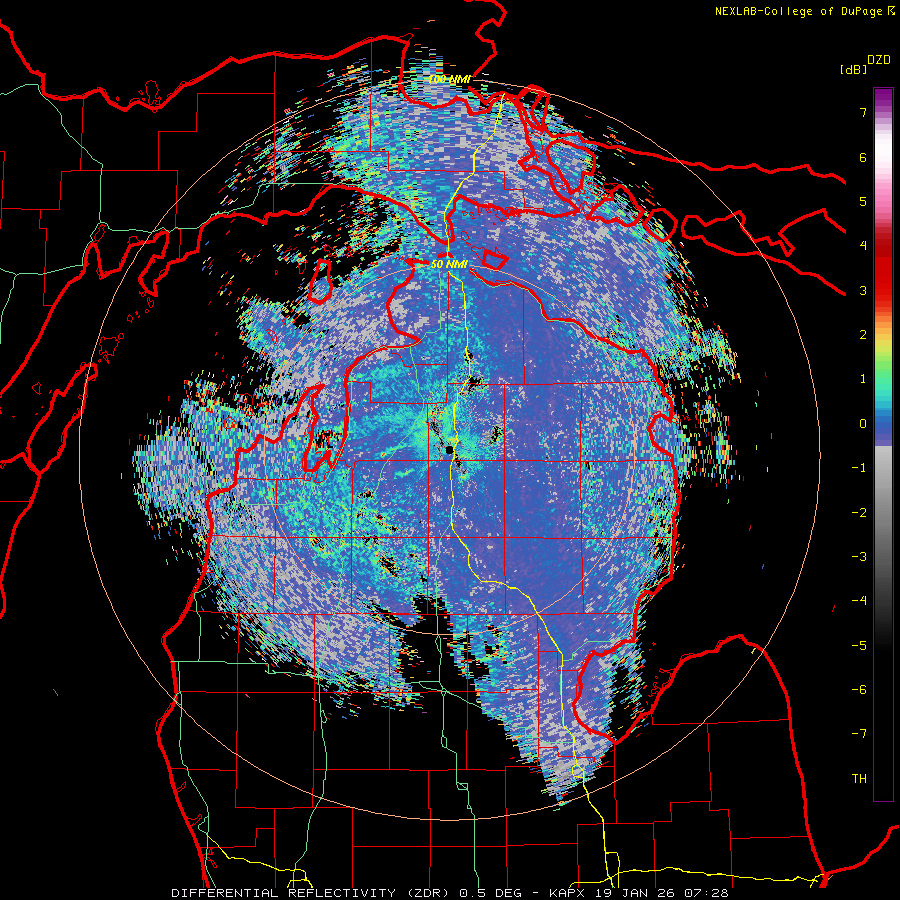Screen dimensions: 900x900
Task: Click the 4 dB scale label
Action: (x=863, y=246)
